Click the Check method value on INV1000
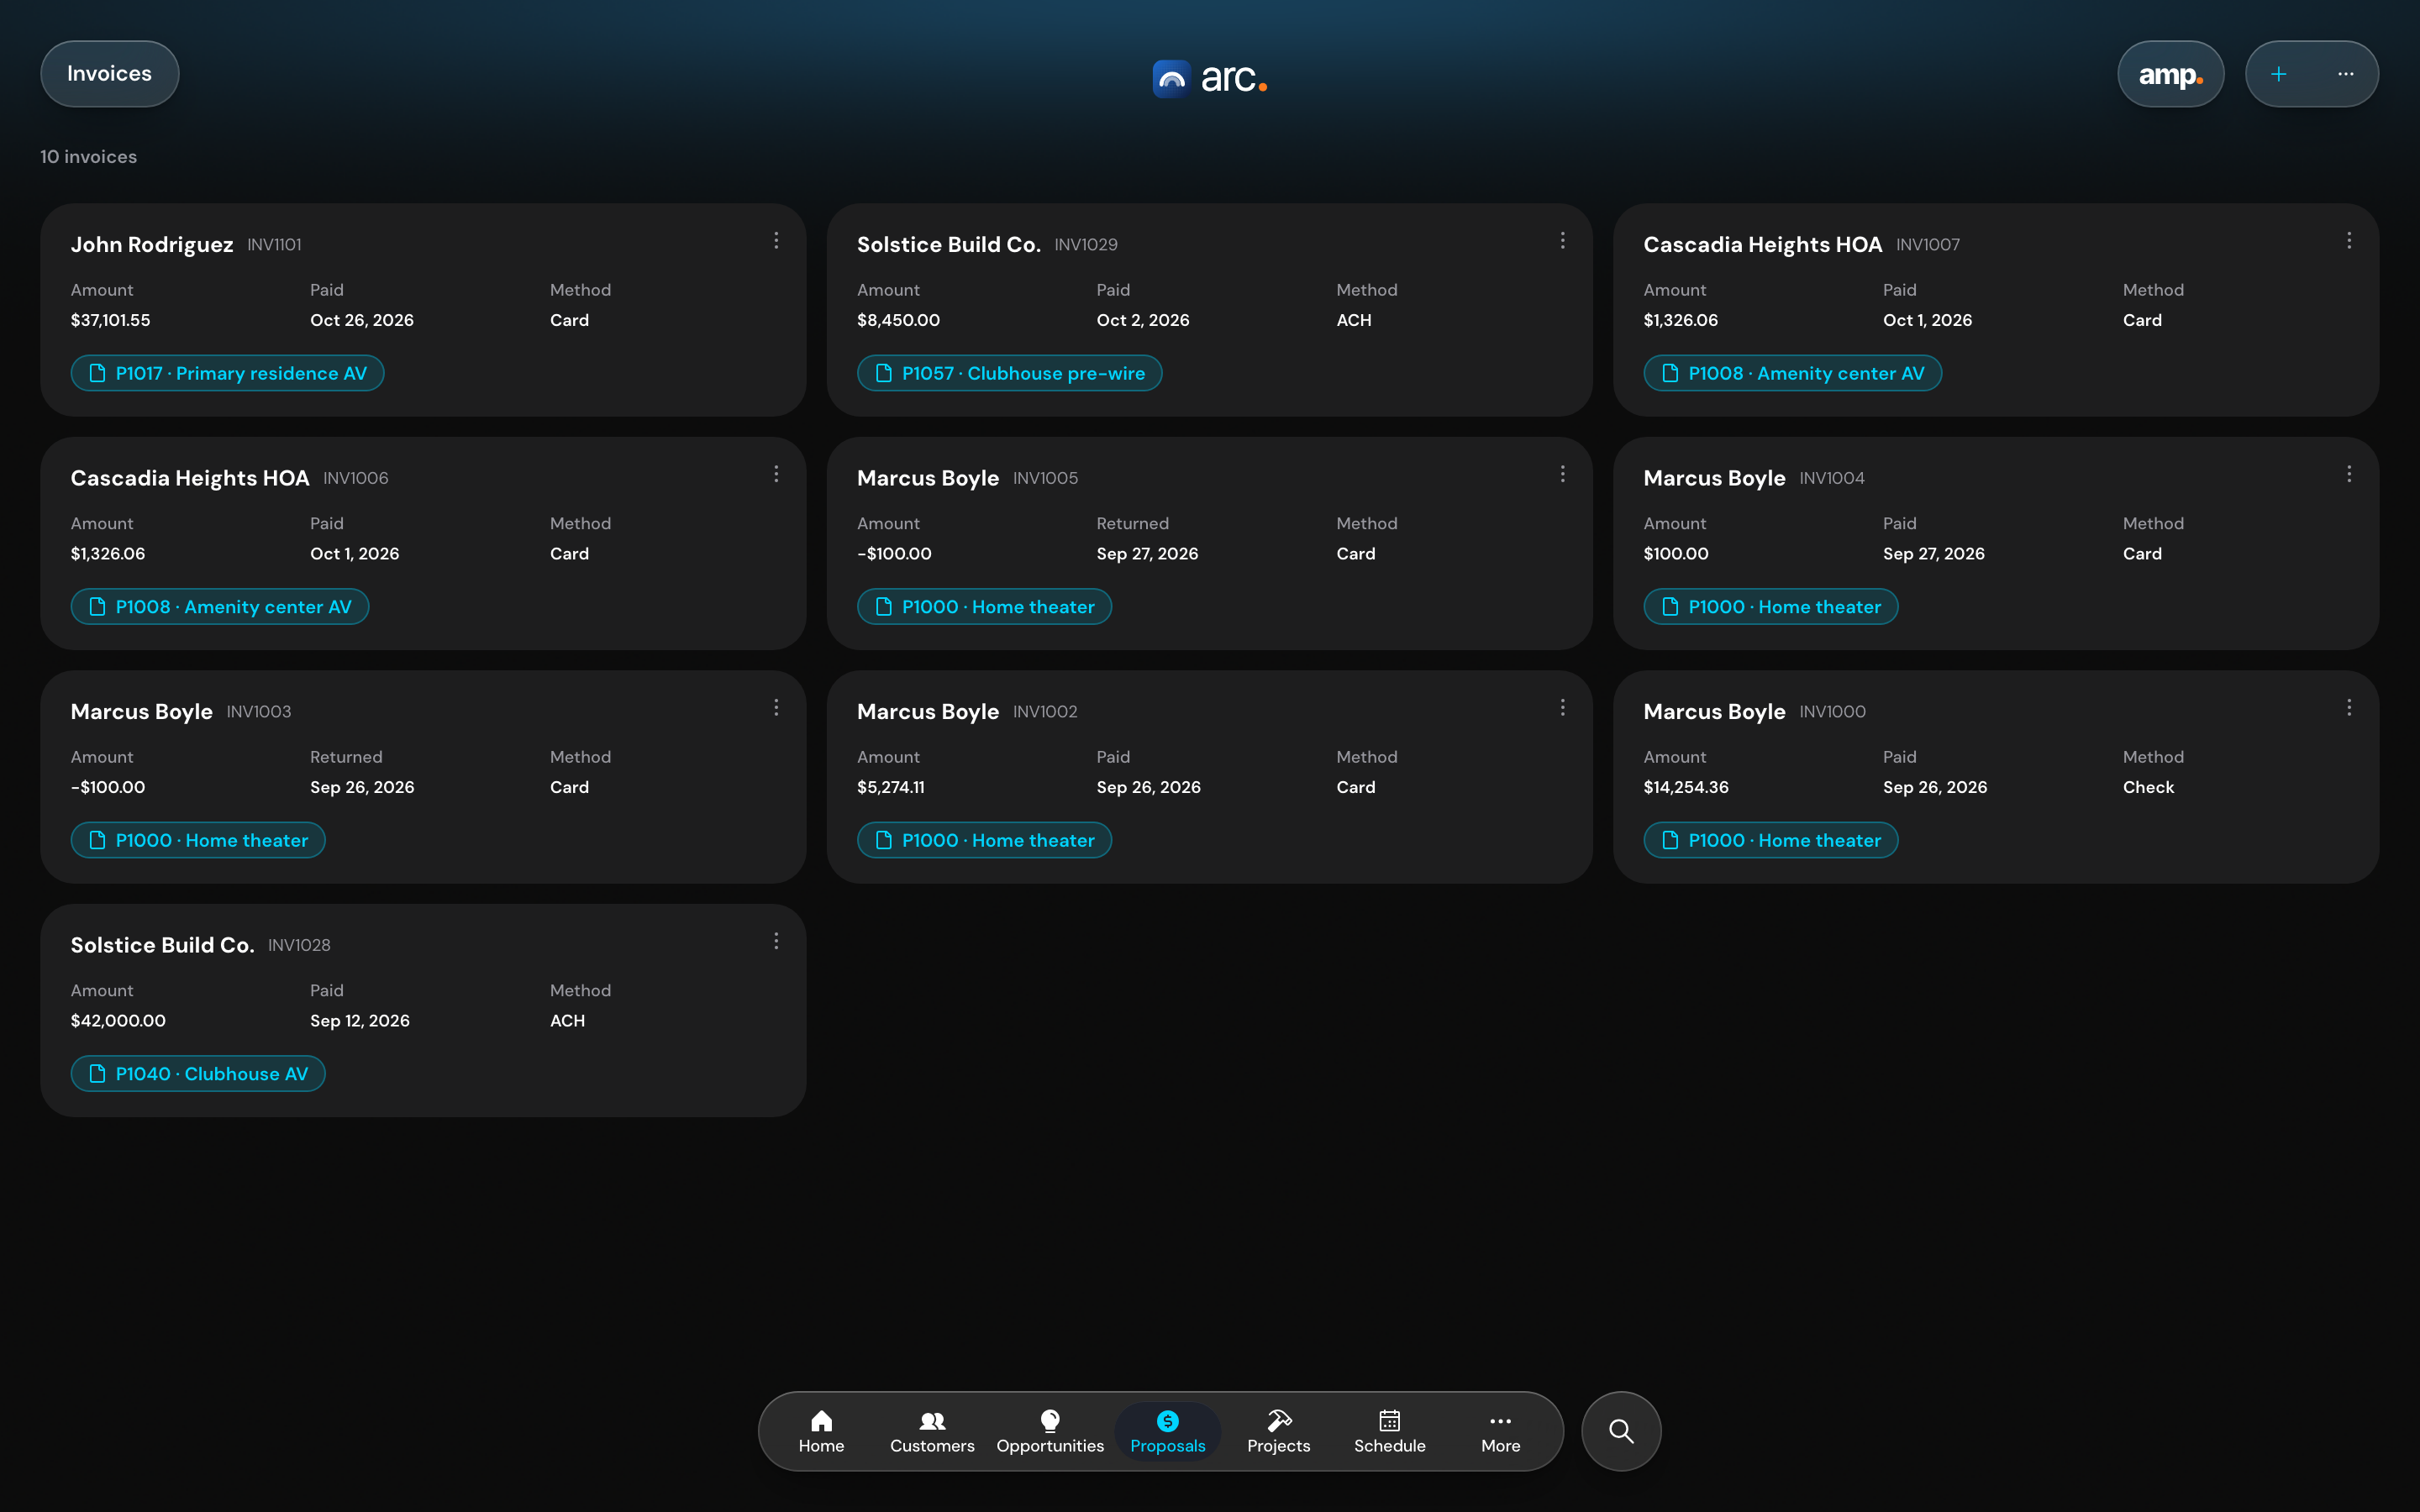The image size is (2420, 1512). (2148, 787)
